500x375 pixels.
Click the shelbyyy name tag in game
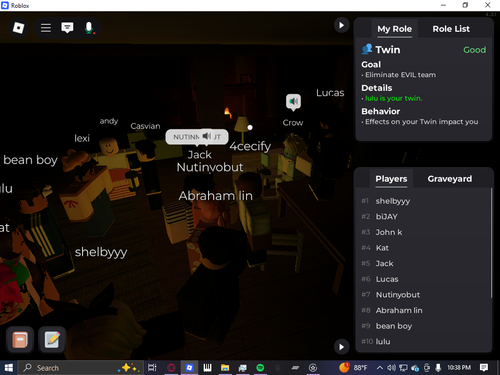click(x=101, y=252)
